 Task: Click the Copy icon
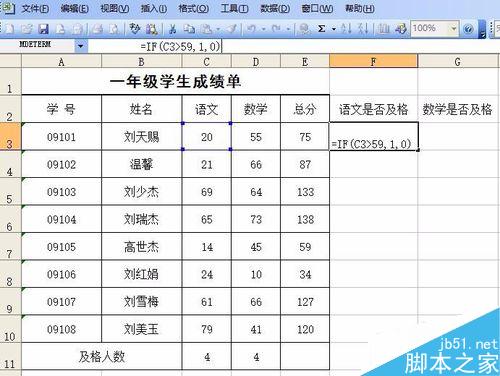point(190,29)
